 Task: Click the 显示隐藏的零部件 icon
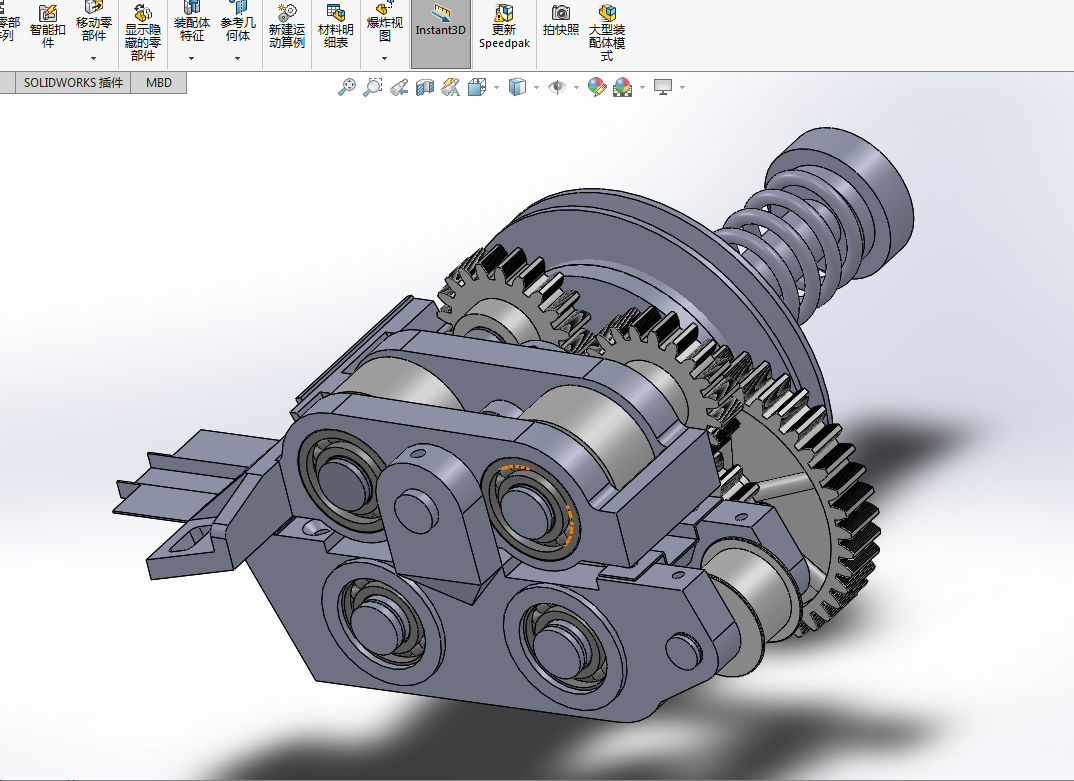click(142, 14)
